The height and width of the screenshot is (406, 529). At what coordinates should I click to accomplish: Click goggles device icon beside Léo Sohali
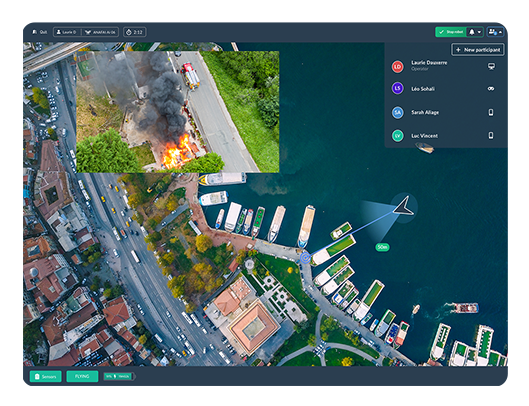(x=491, y=89)
